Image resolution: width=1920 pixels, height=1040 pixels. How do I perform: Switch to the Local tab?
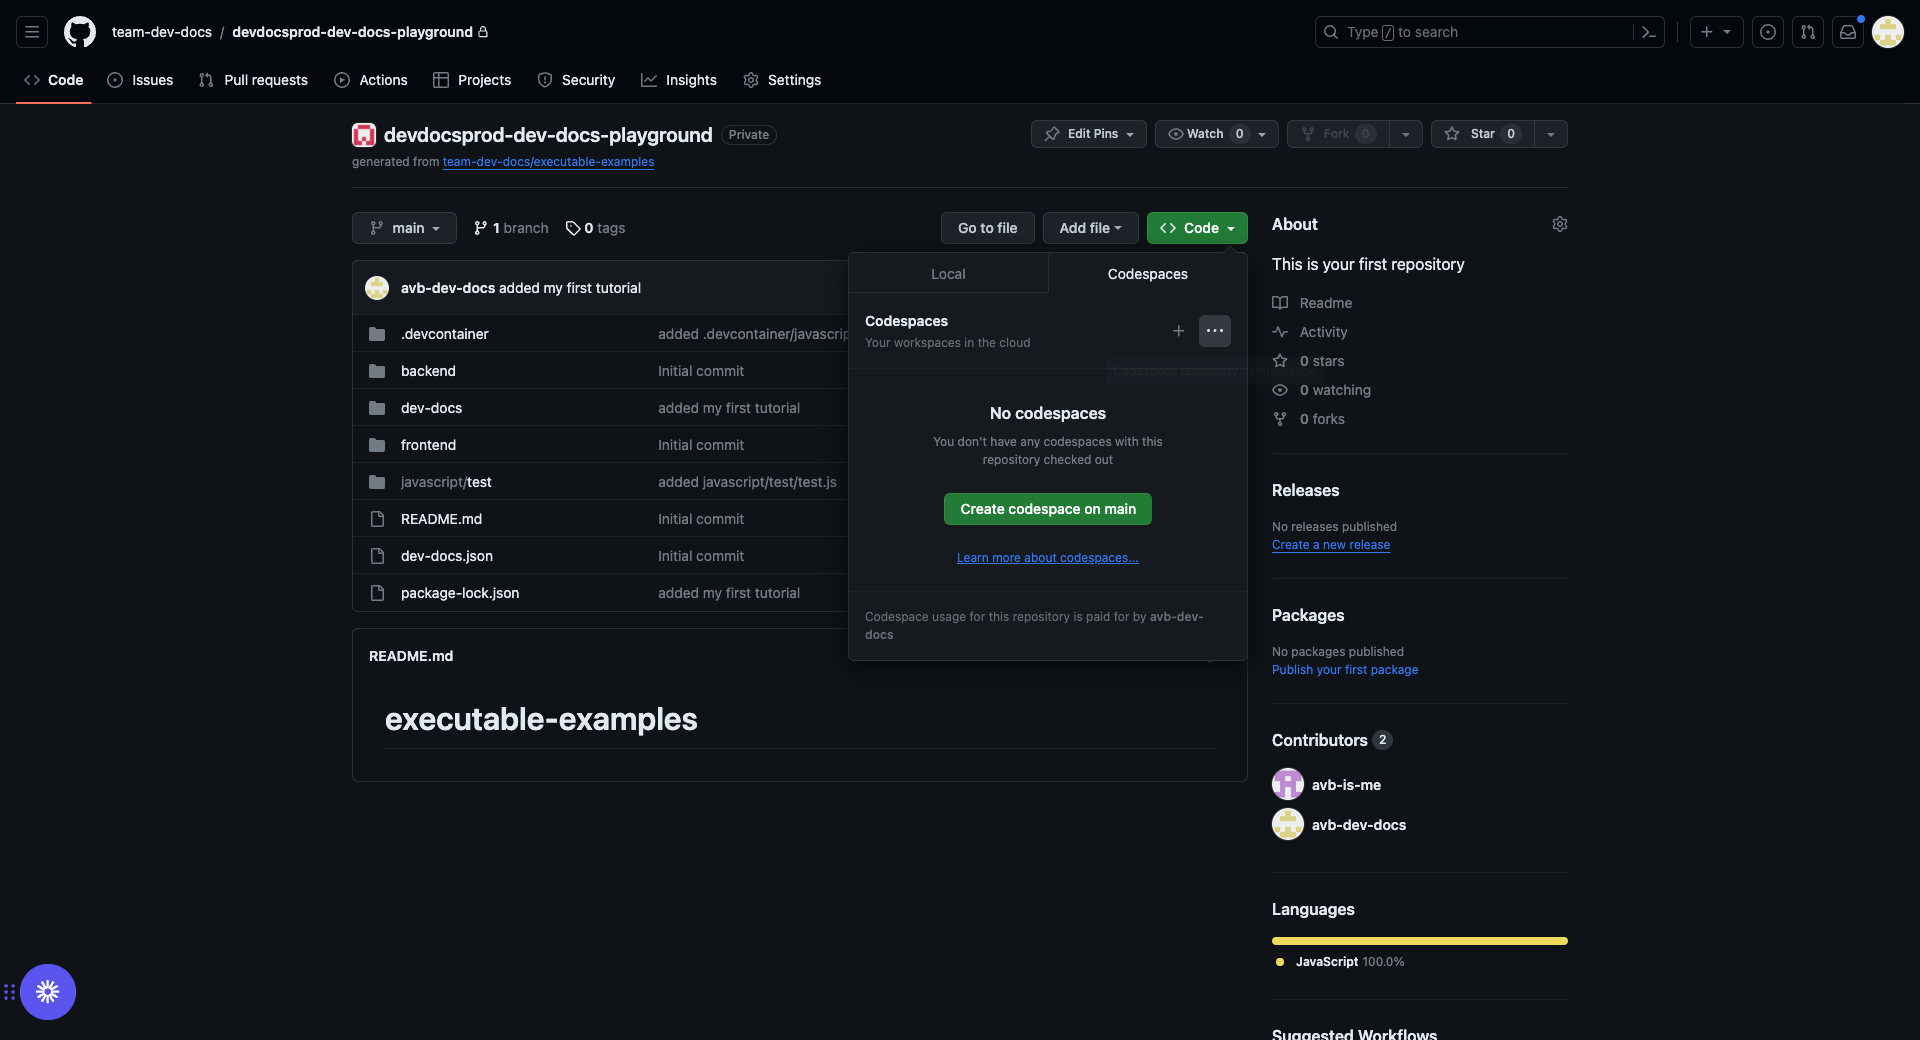(947, 273)
